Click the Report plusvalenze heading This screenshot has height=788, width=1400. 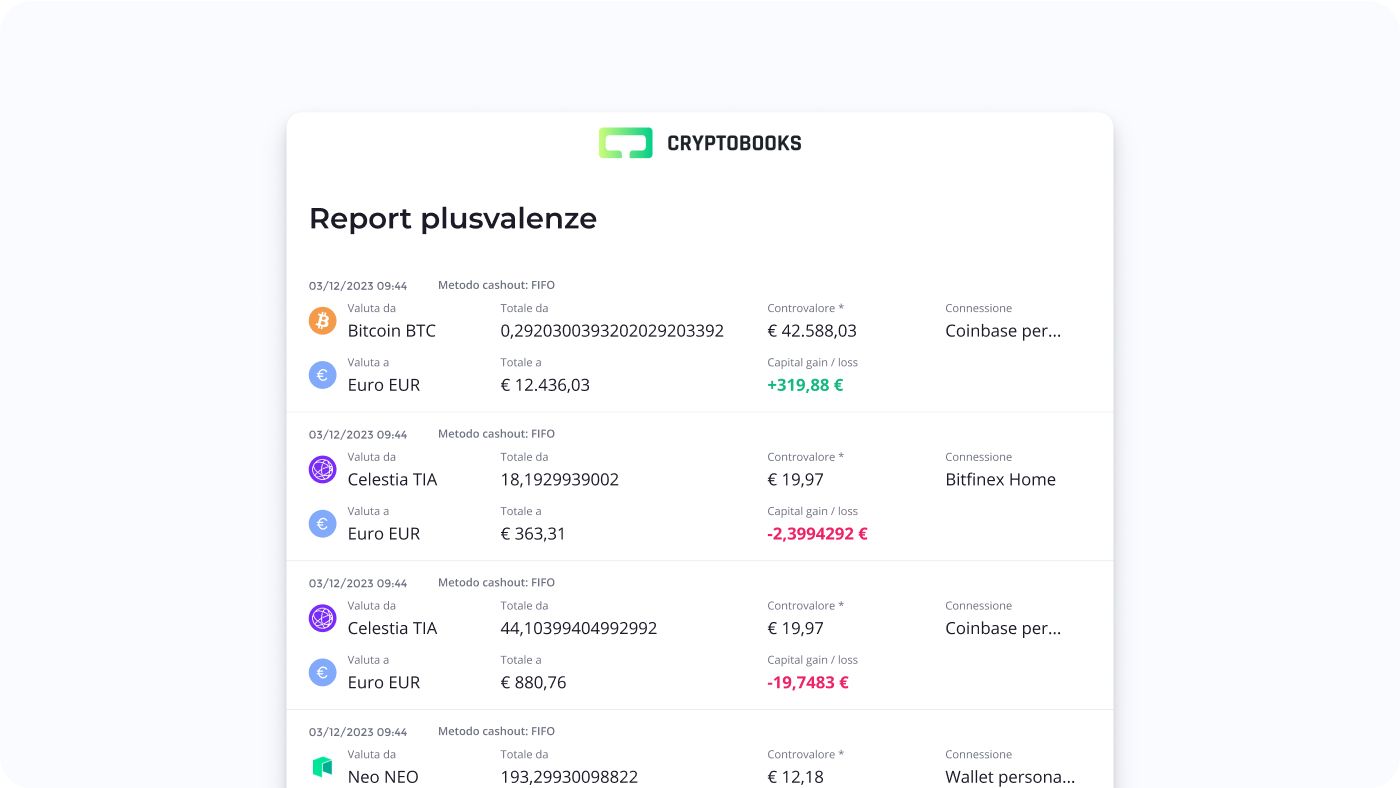(x=452, y=218)
